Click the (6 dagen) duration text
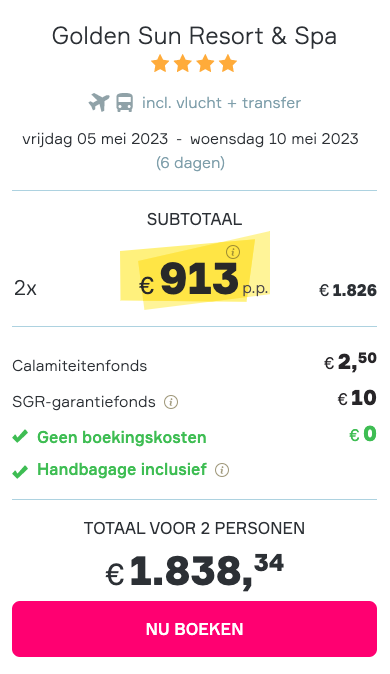 (190, 163)
